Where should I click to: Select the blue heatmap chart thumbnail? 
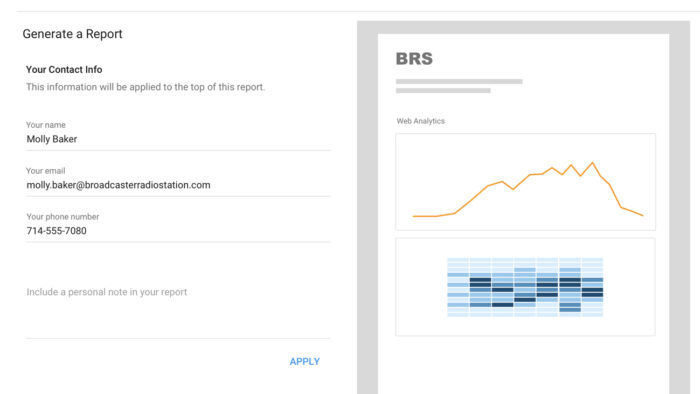pyautogui.click(x=525, y=287)
